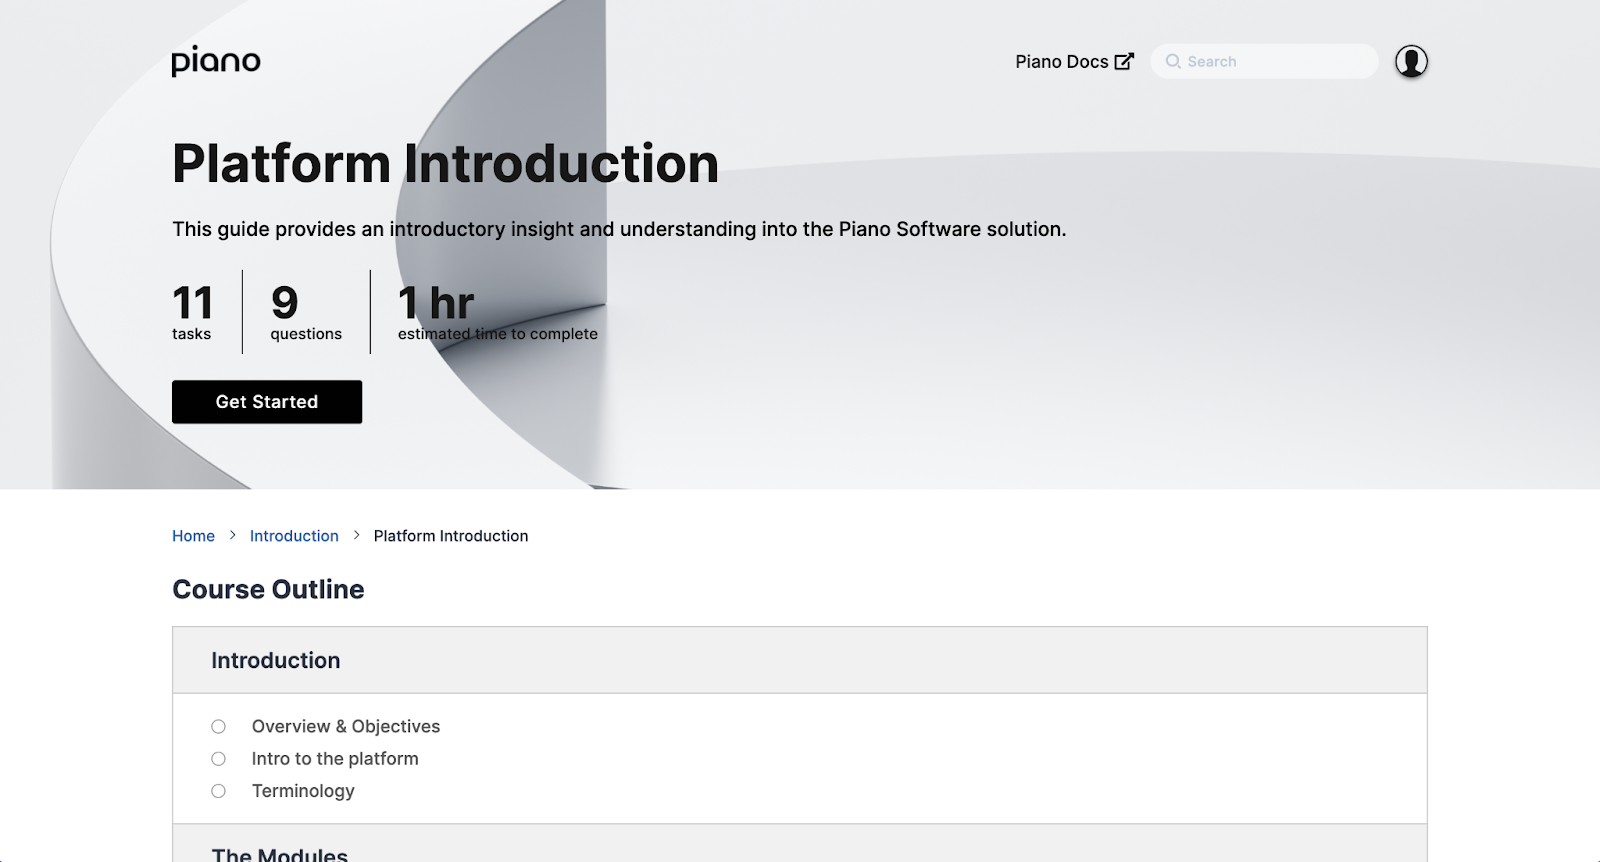Click the Get Started button
Viewport: 1600px width, 862px height.
pos(267,401)
